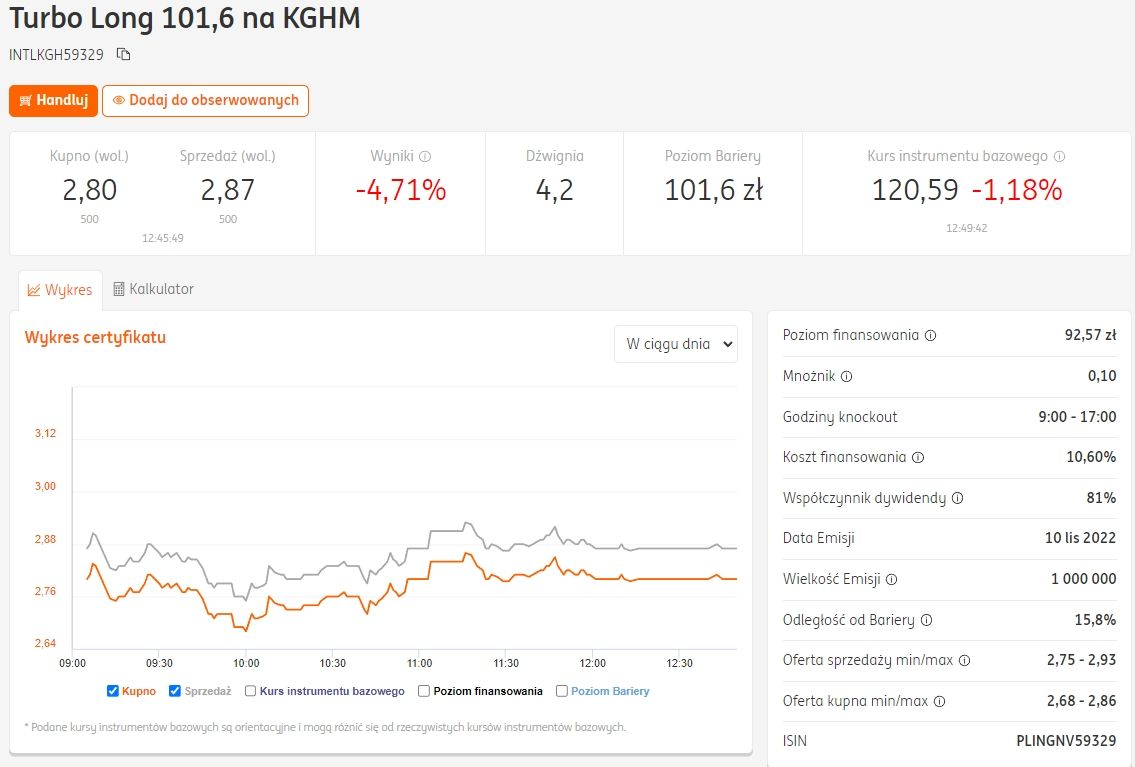
Task: Click the underlying change -1,18%
Action: tap(1017, 190)
